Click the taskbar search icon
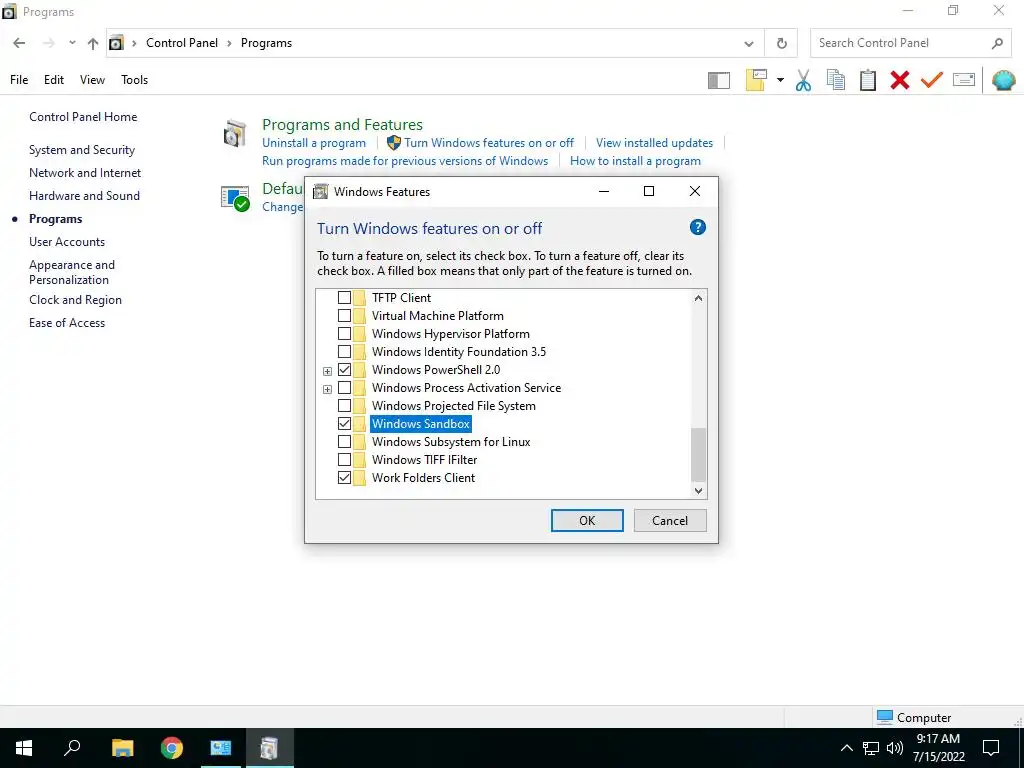This screenshot has width=1024, height=768. pyautogui.click(x=72, y=748)
